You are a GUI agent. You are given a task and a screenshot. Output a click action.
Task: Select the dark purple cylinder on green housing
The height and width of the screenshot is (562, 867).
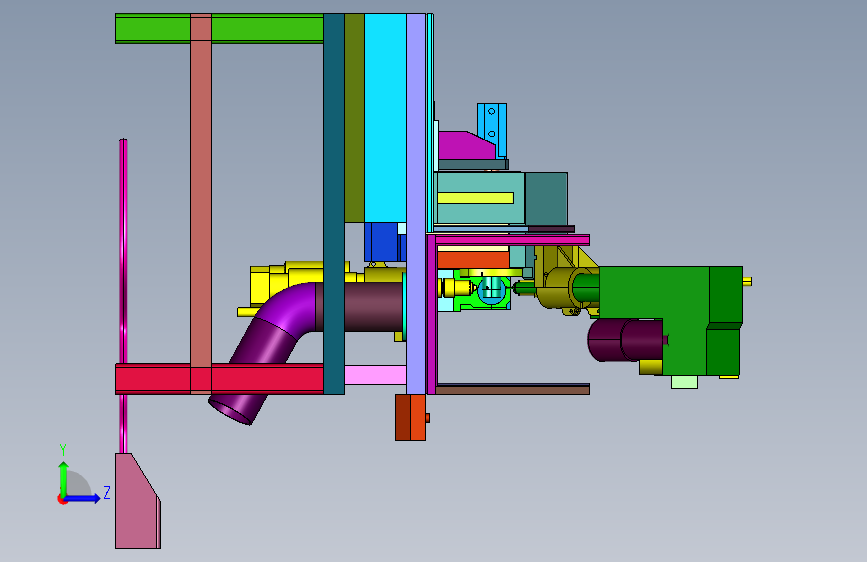coord(625,340)
